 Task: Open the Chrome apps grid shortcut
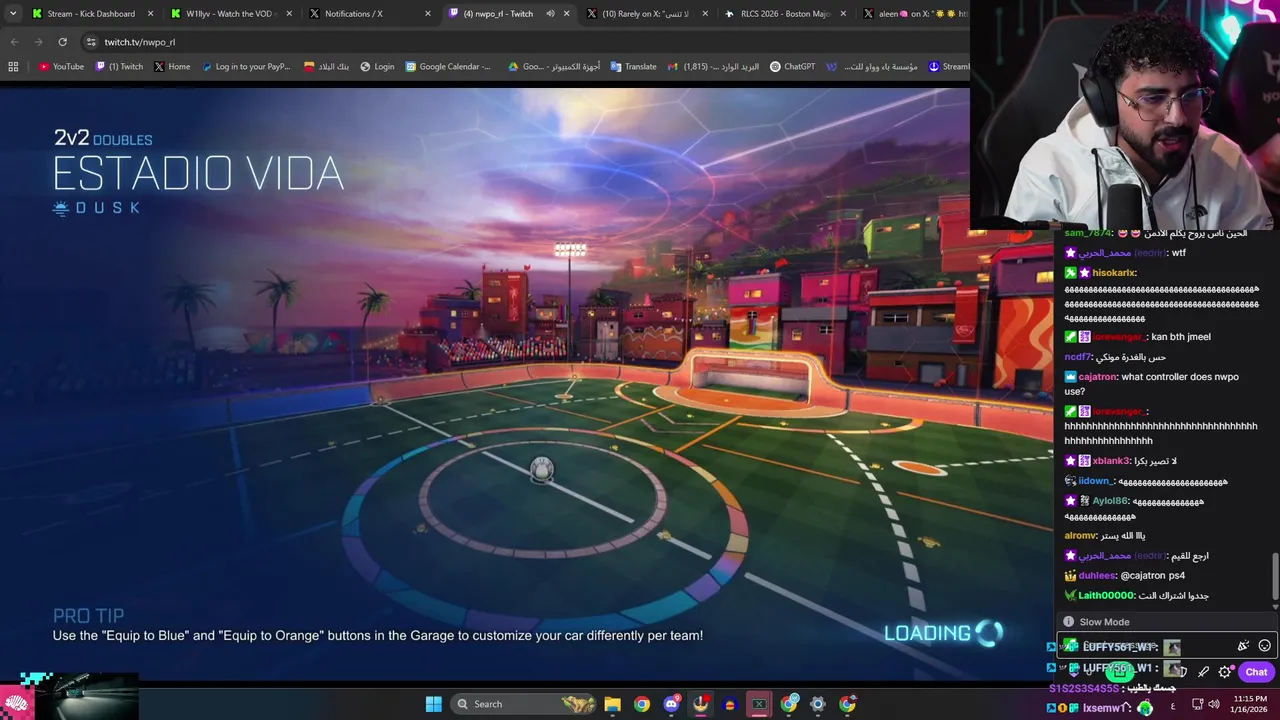tap(13, 67)
